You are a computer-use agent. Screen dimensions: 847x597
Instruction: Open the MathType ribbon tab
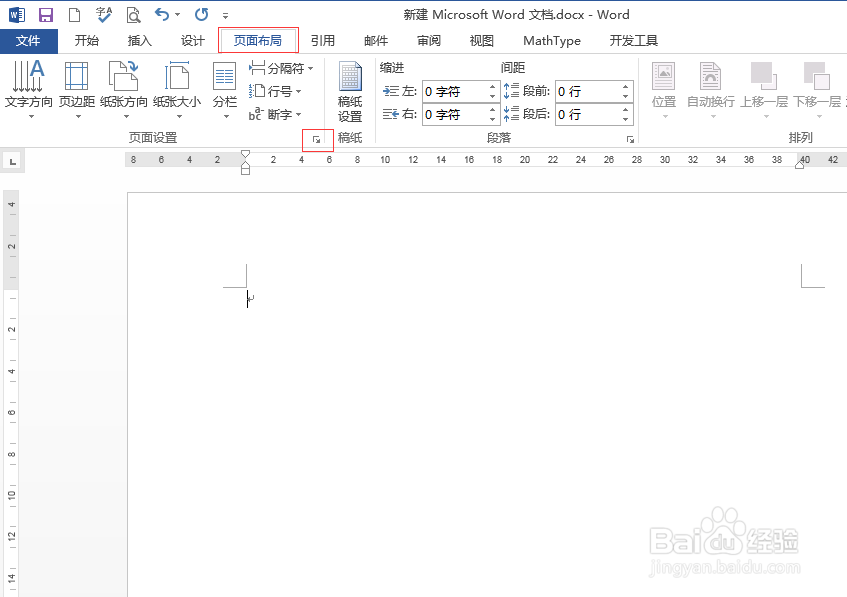pos(551,40)
